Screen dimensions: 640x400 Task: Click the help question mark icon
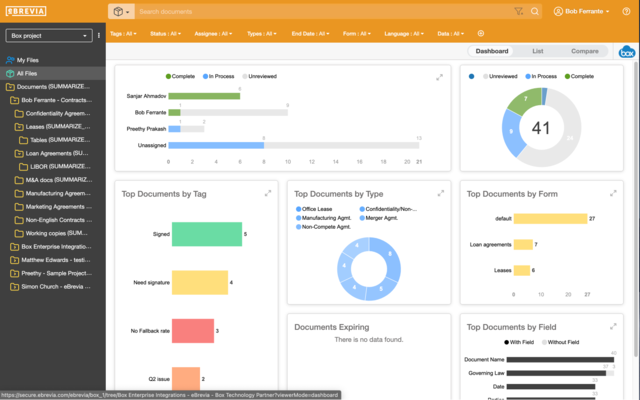pos(626,11)
